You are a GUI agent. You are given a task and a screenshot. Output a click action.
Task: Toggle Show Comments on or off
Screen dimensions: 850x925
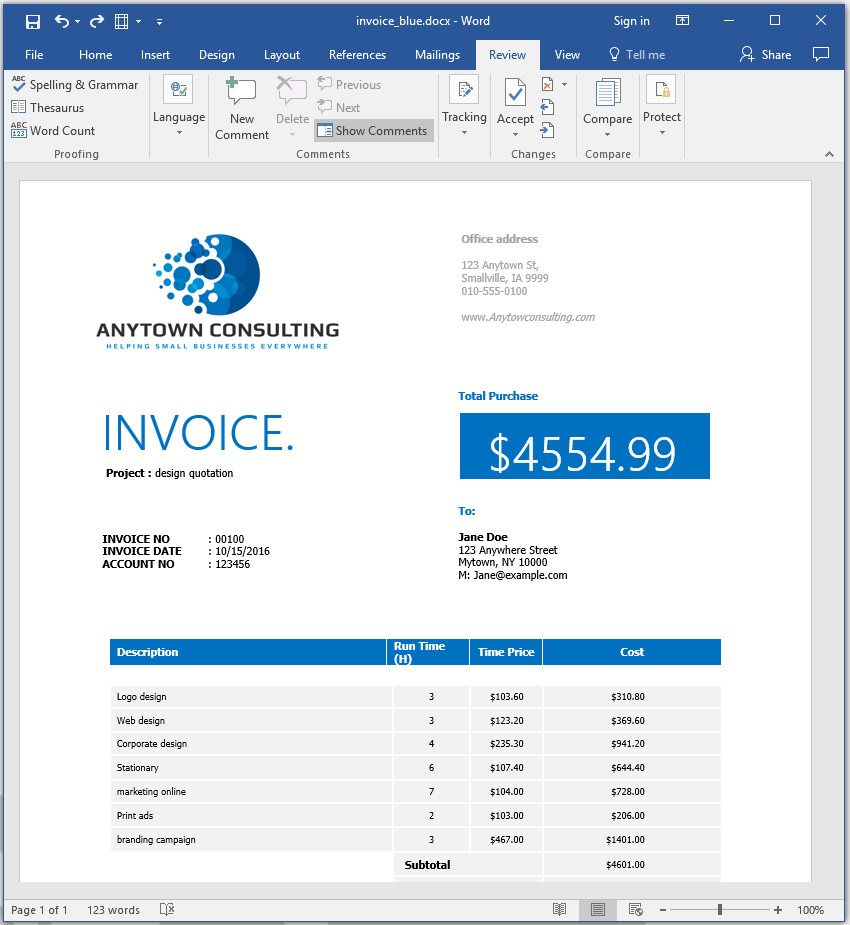pyautogui.click(x=373, y=130)
